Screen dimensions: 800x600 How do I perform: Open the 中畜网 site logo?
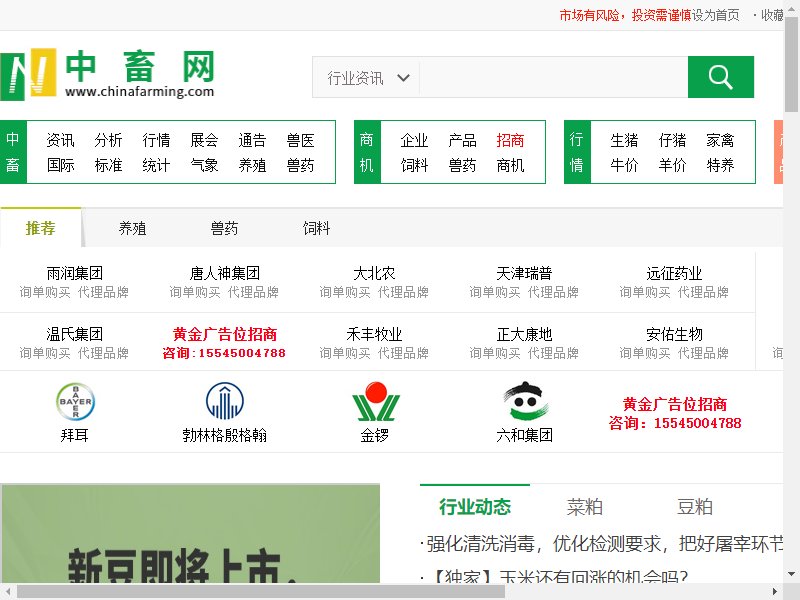click(x=108, y=74)
